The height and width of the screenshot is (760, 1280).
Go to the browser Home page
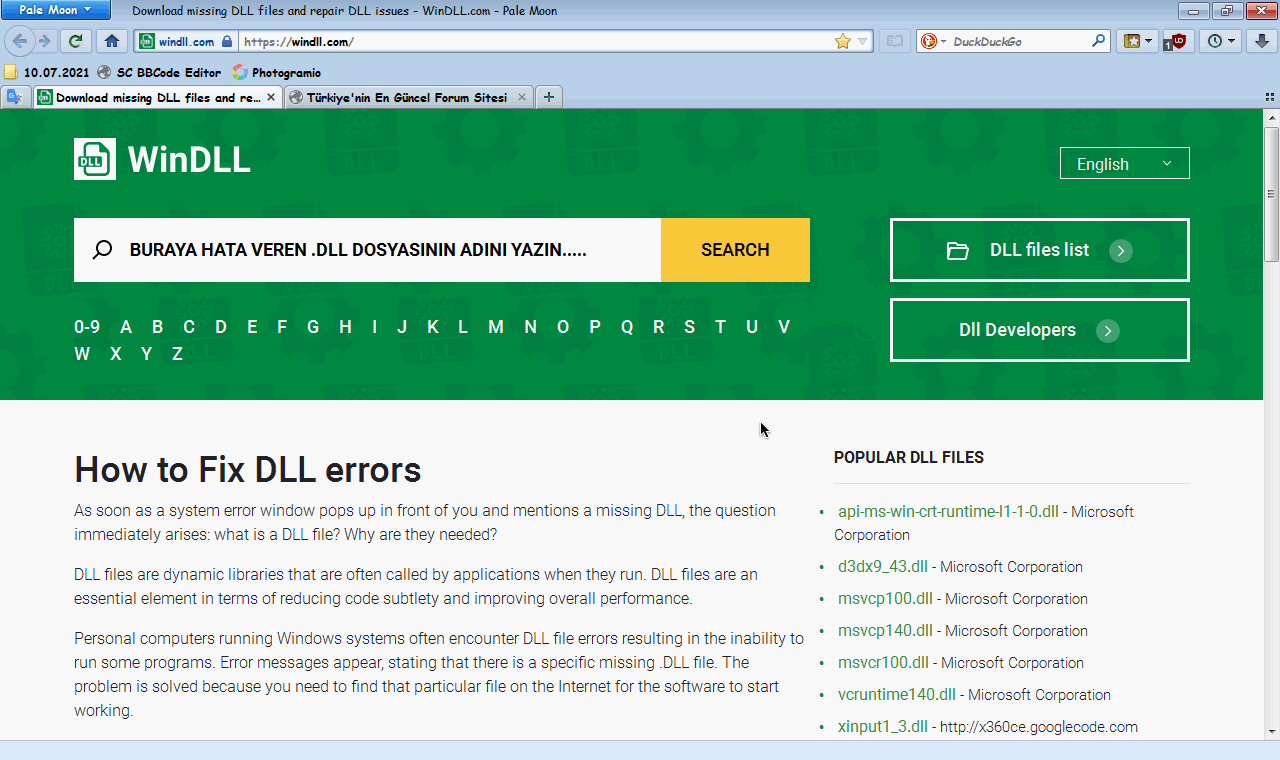pyautogui.click(x=112, y=41)
